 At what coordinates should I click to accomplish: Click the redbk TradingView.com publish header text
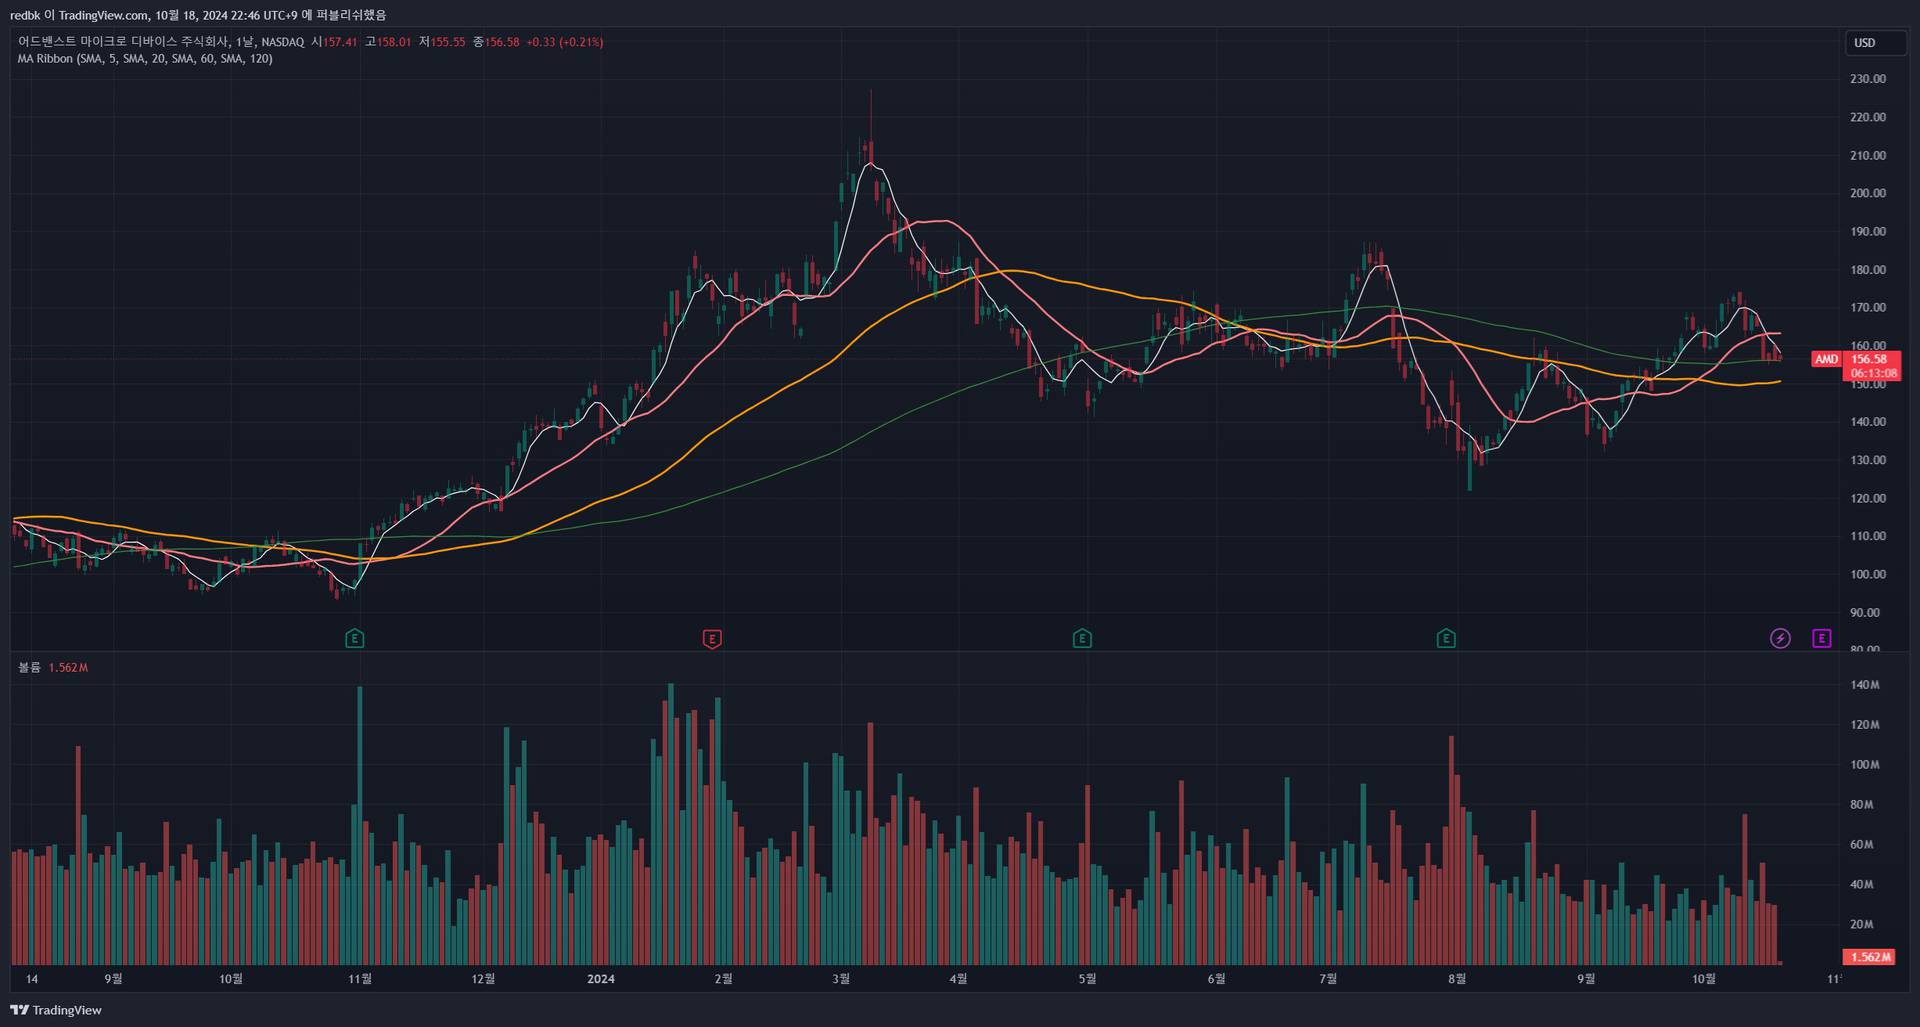pyautogui.click(x=198, y=15)
